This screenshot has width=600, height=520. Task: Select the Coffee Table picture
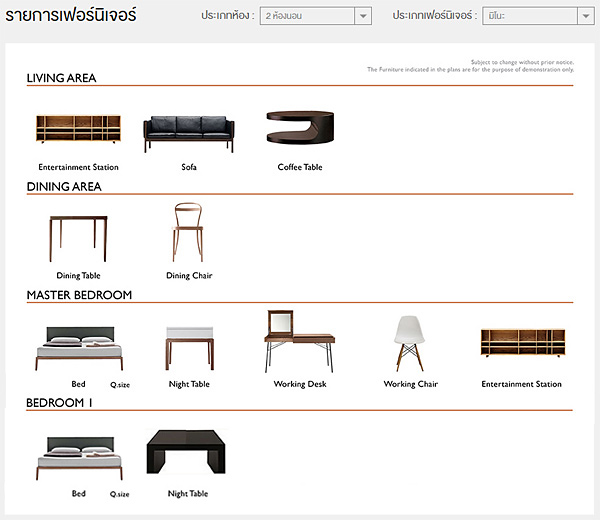coord(300,130)
